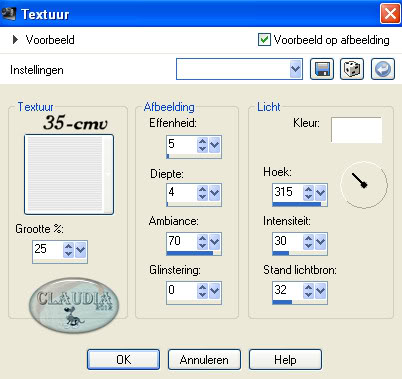Click the Stand lichtbron value field
The height and width of the screenshot is (379, 402).
[x=288, y=290]
